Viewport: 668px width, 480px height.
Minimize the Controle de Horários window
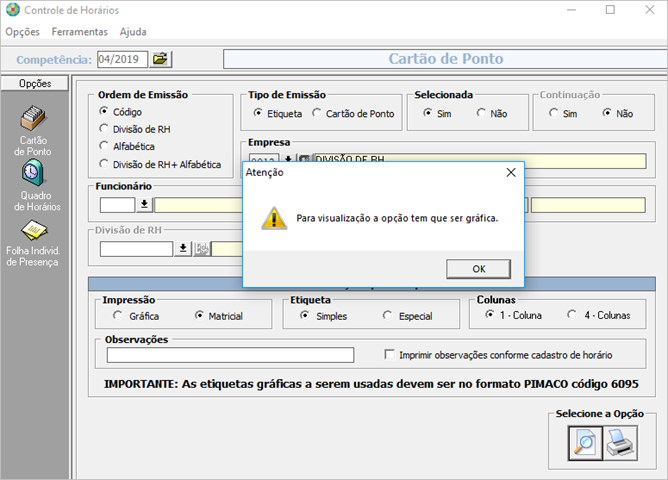pos(571,10)
